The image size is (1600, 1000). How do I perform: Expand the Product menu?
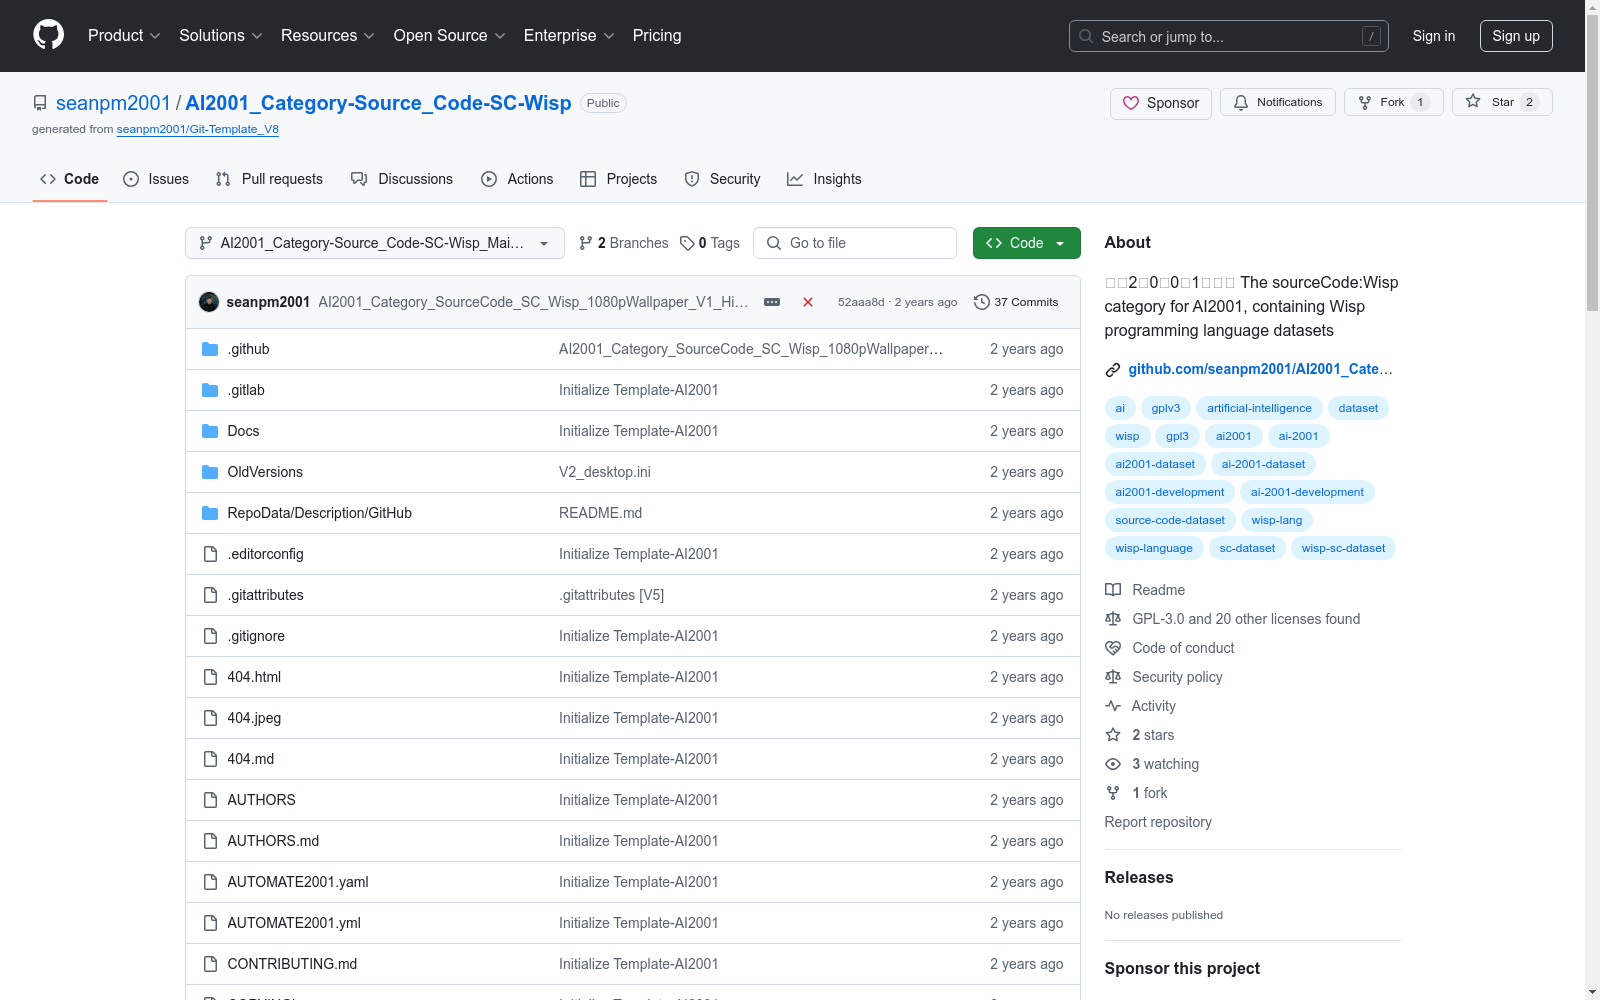(x=124, y=36)
